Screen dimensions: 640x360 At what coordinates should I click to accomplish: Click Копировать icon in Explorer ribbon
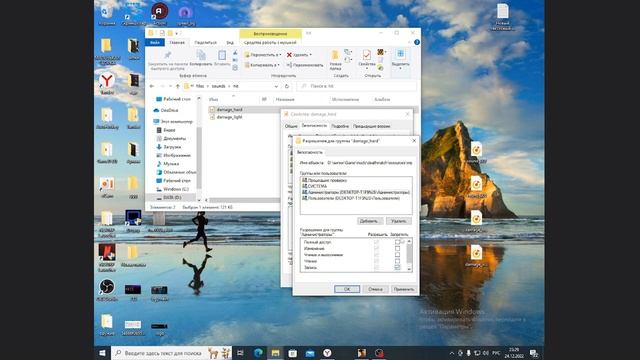pos(201,56)
